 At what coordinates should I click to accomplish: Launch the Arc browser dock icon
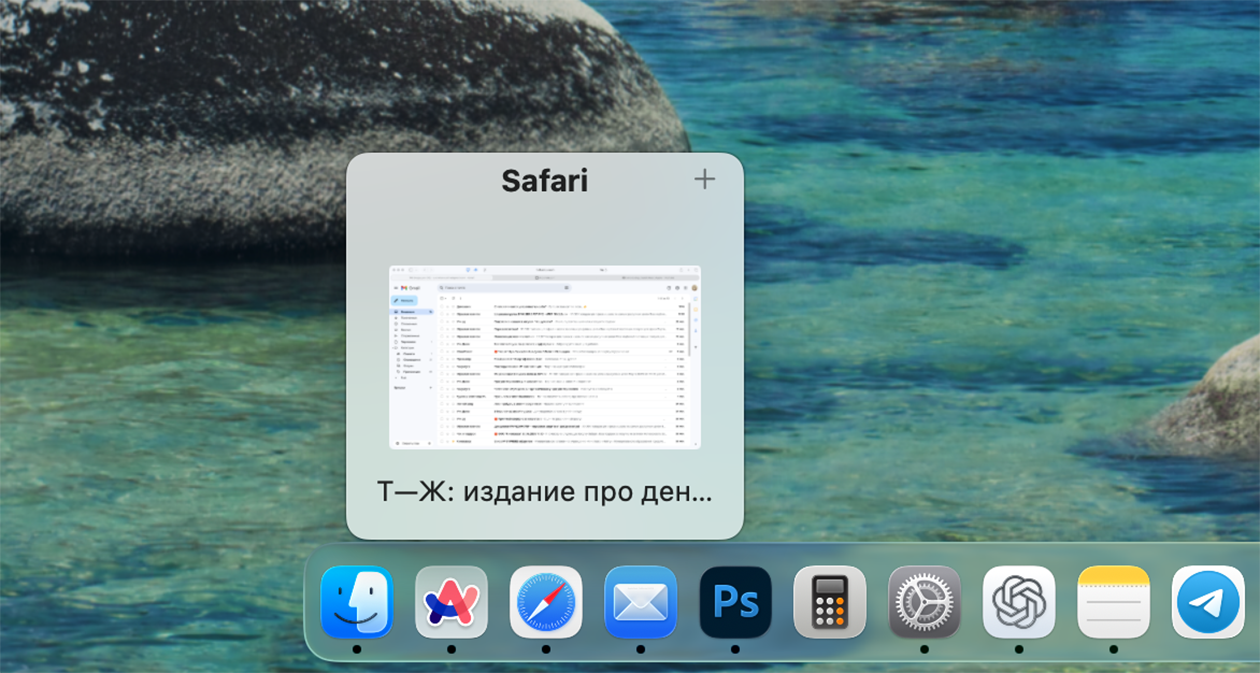[451, 602]
